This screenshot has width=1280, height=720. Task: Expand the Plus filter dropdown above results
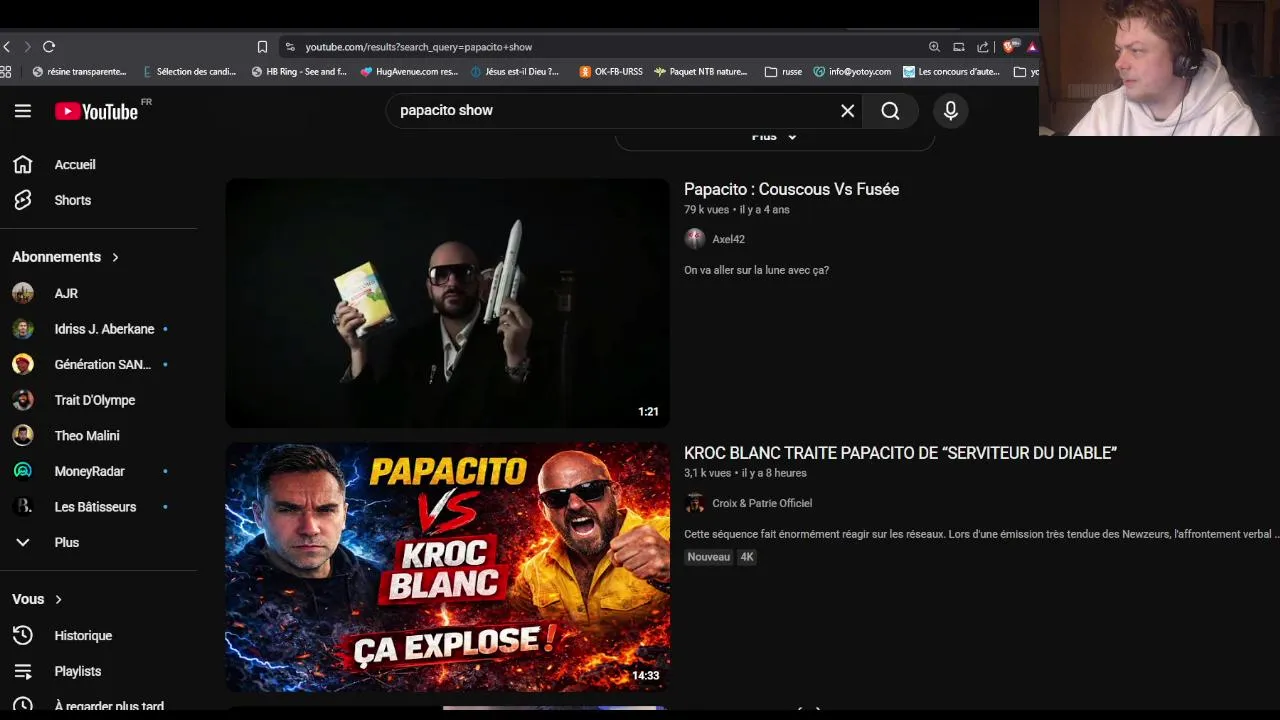(774, 138)
